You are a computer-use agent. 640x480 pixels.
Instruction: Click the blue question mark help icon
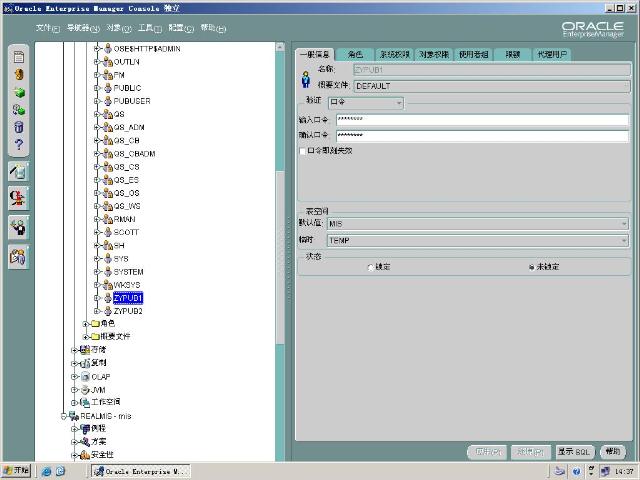(18, 146)
